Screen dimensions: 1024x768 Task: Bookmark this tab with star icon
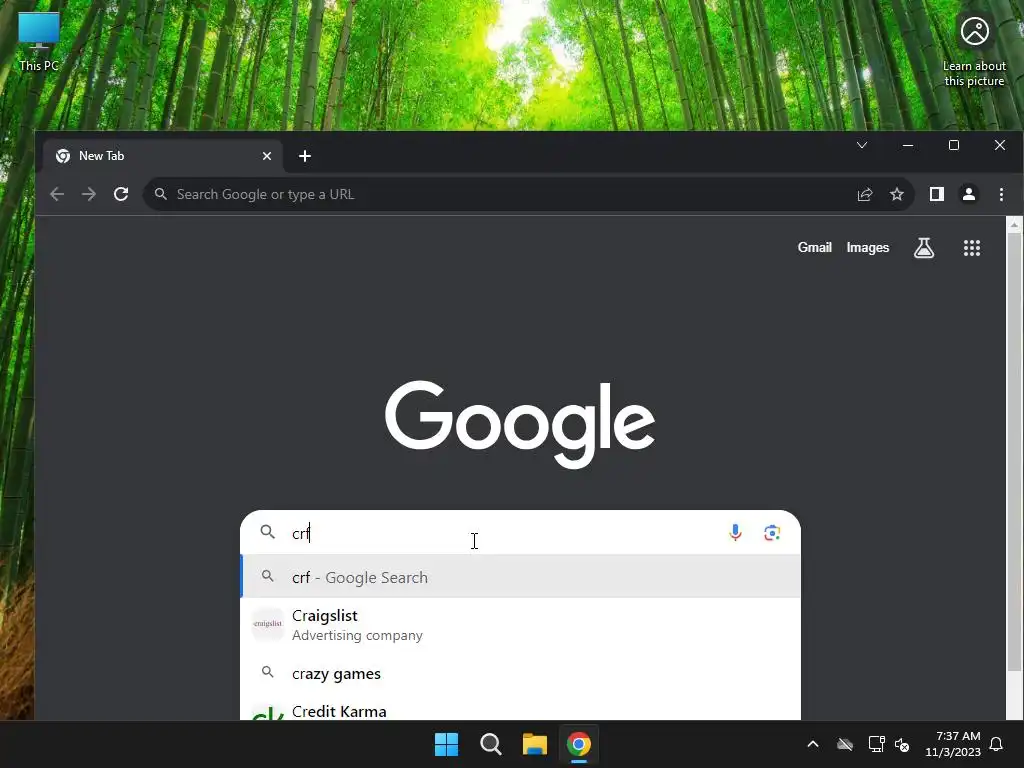(x=897, y=194)
